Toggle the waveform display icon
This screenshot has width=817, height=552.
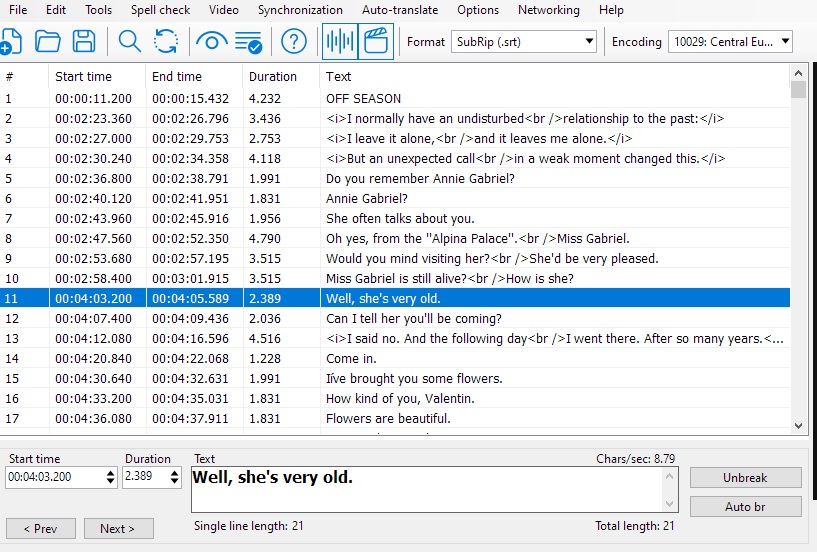340,41
